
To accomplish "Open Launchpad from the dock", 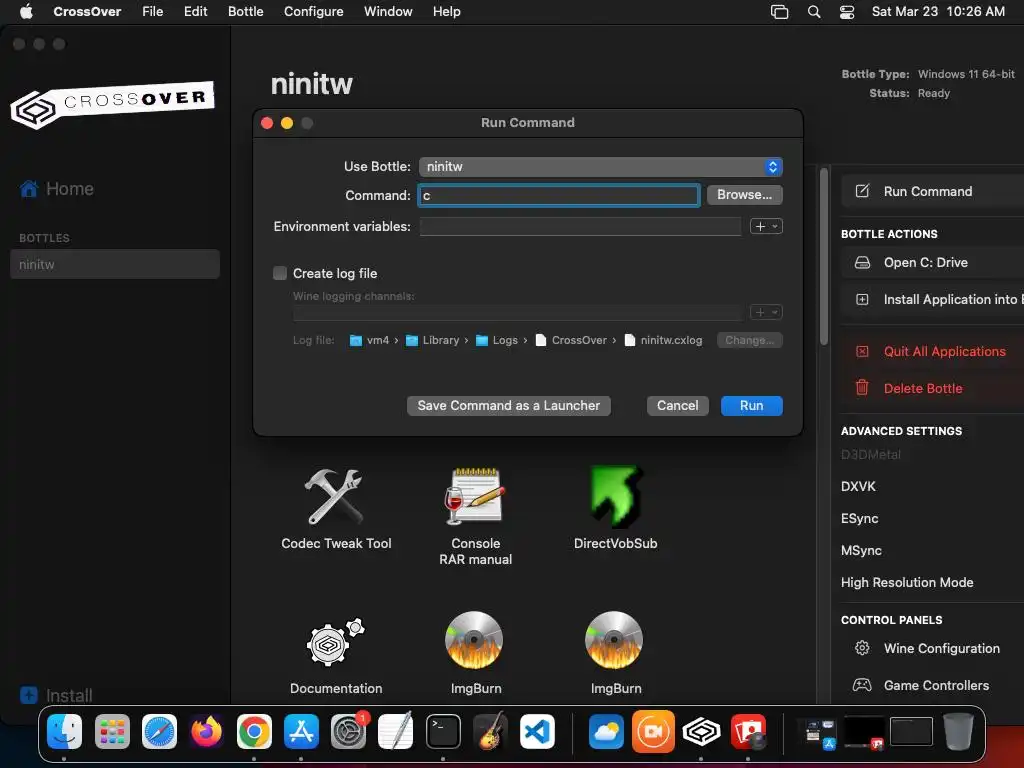I will click(x=112, y=731).
